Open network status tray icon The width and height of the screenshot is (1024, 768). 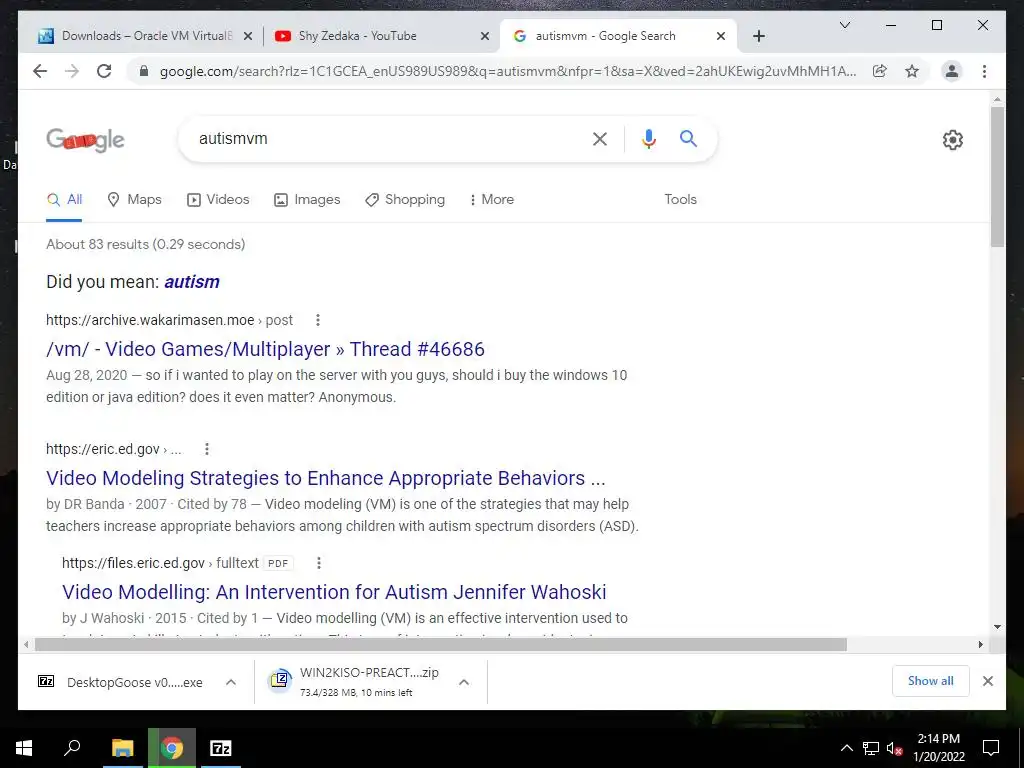coord(871,748)
